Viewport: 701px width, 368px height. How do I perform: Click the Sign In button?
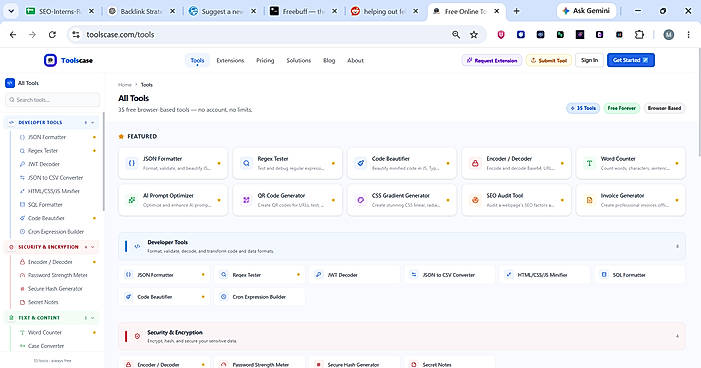tap(589, 60)
